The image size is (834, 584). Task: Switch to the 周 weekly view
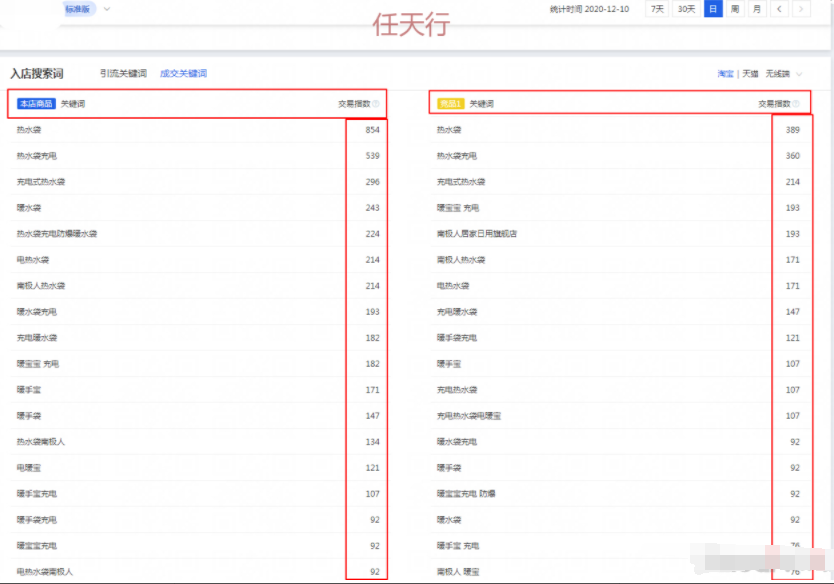tap(735, 9)
